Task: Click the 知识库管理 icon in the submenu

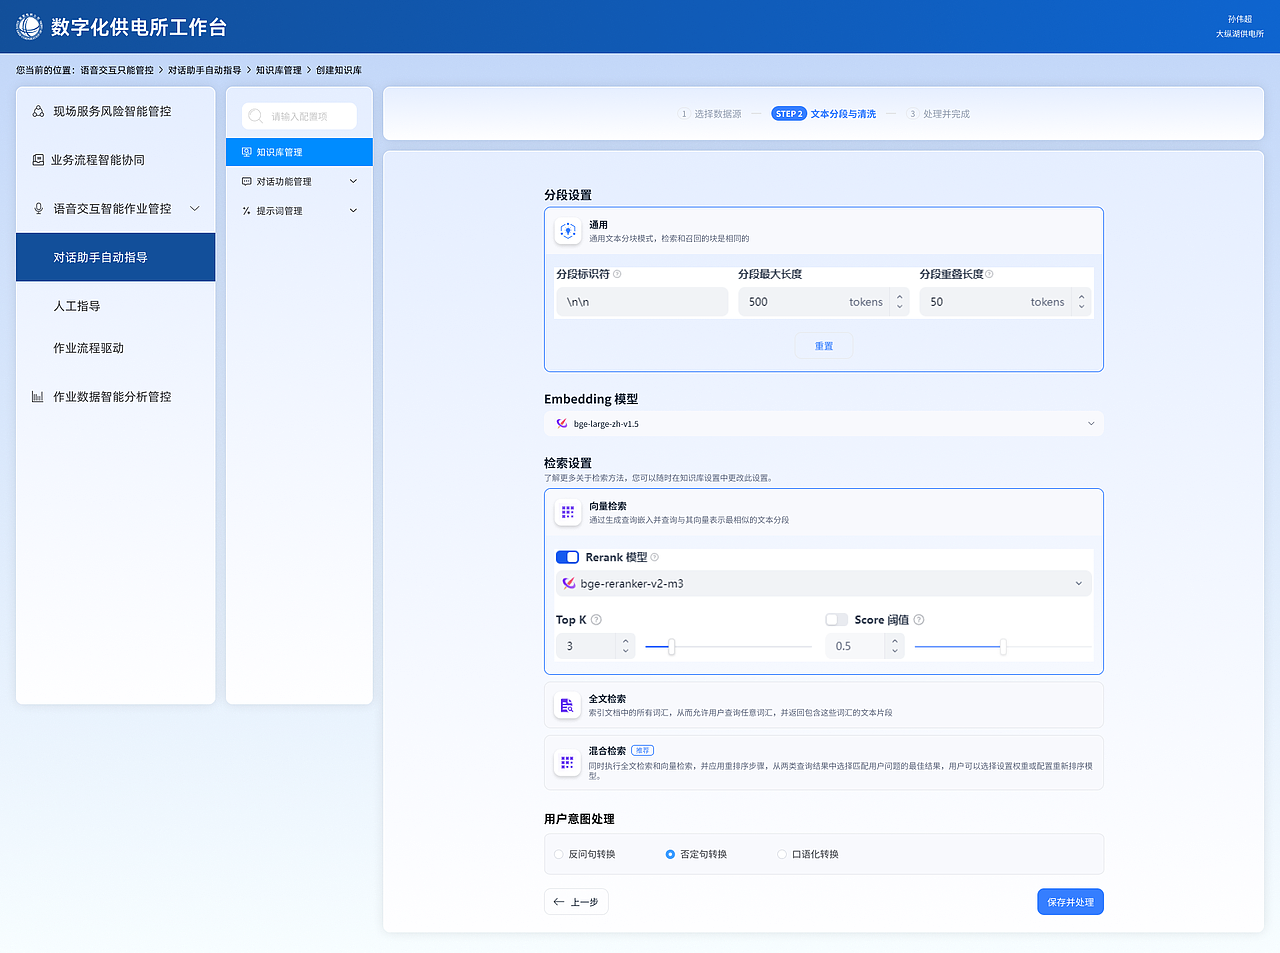Action: (247, 152)
